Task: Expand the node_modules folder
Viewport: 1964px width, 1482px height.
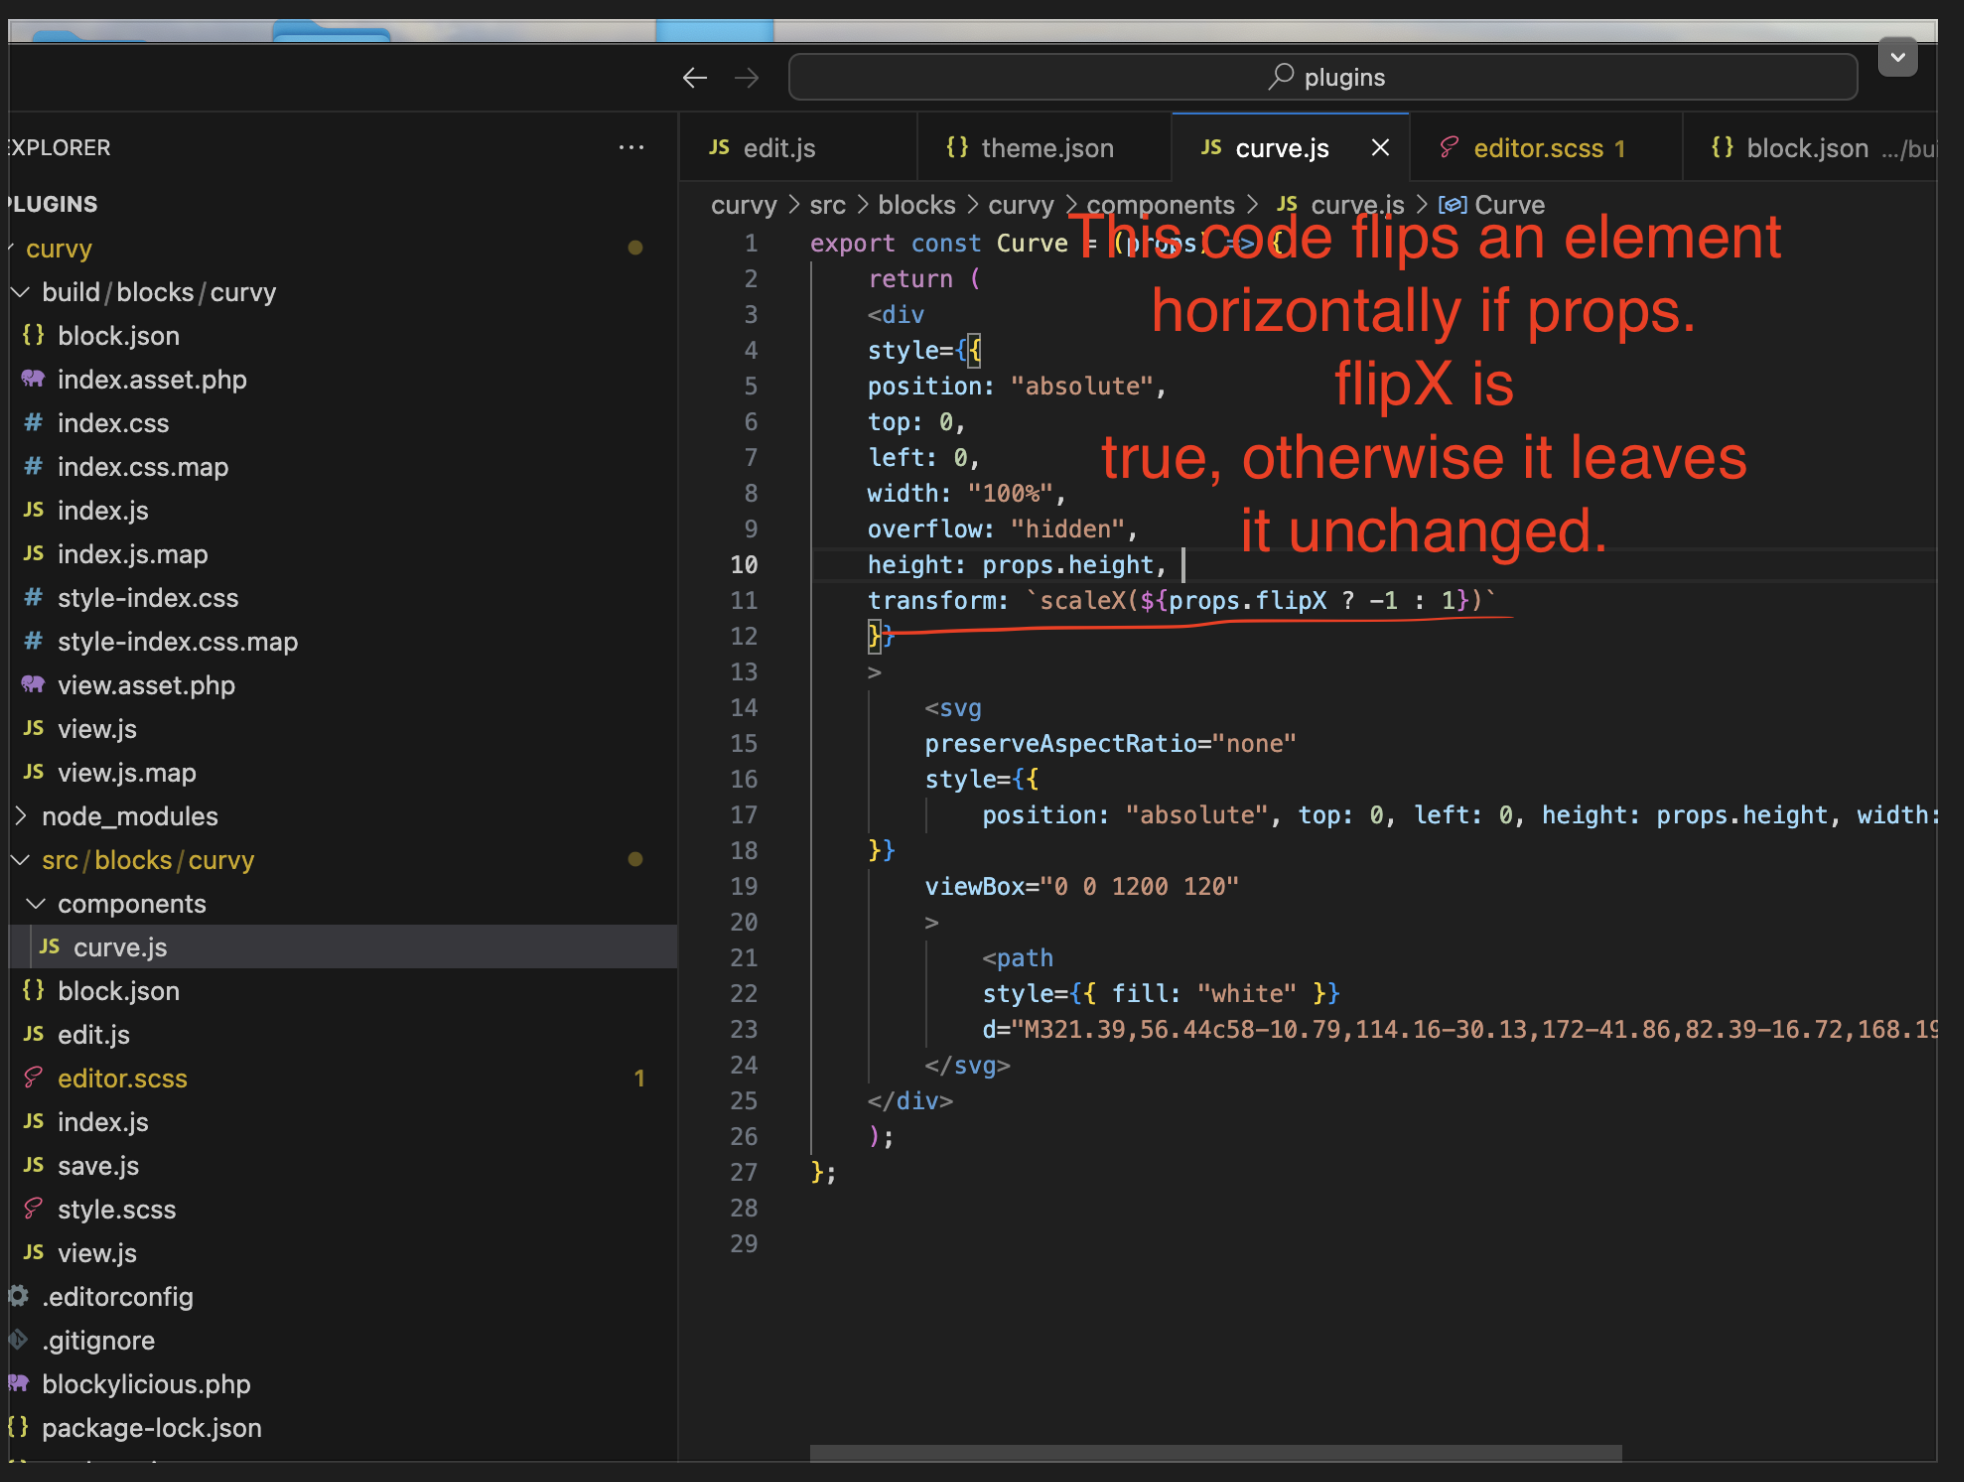Action: tap(344, 816)
